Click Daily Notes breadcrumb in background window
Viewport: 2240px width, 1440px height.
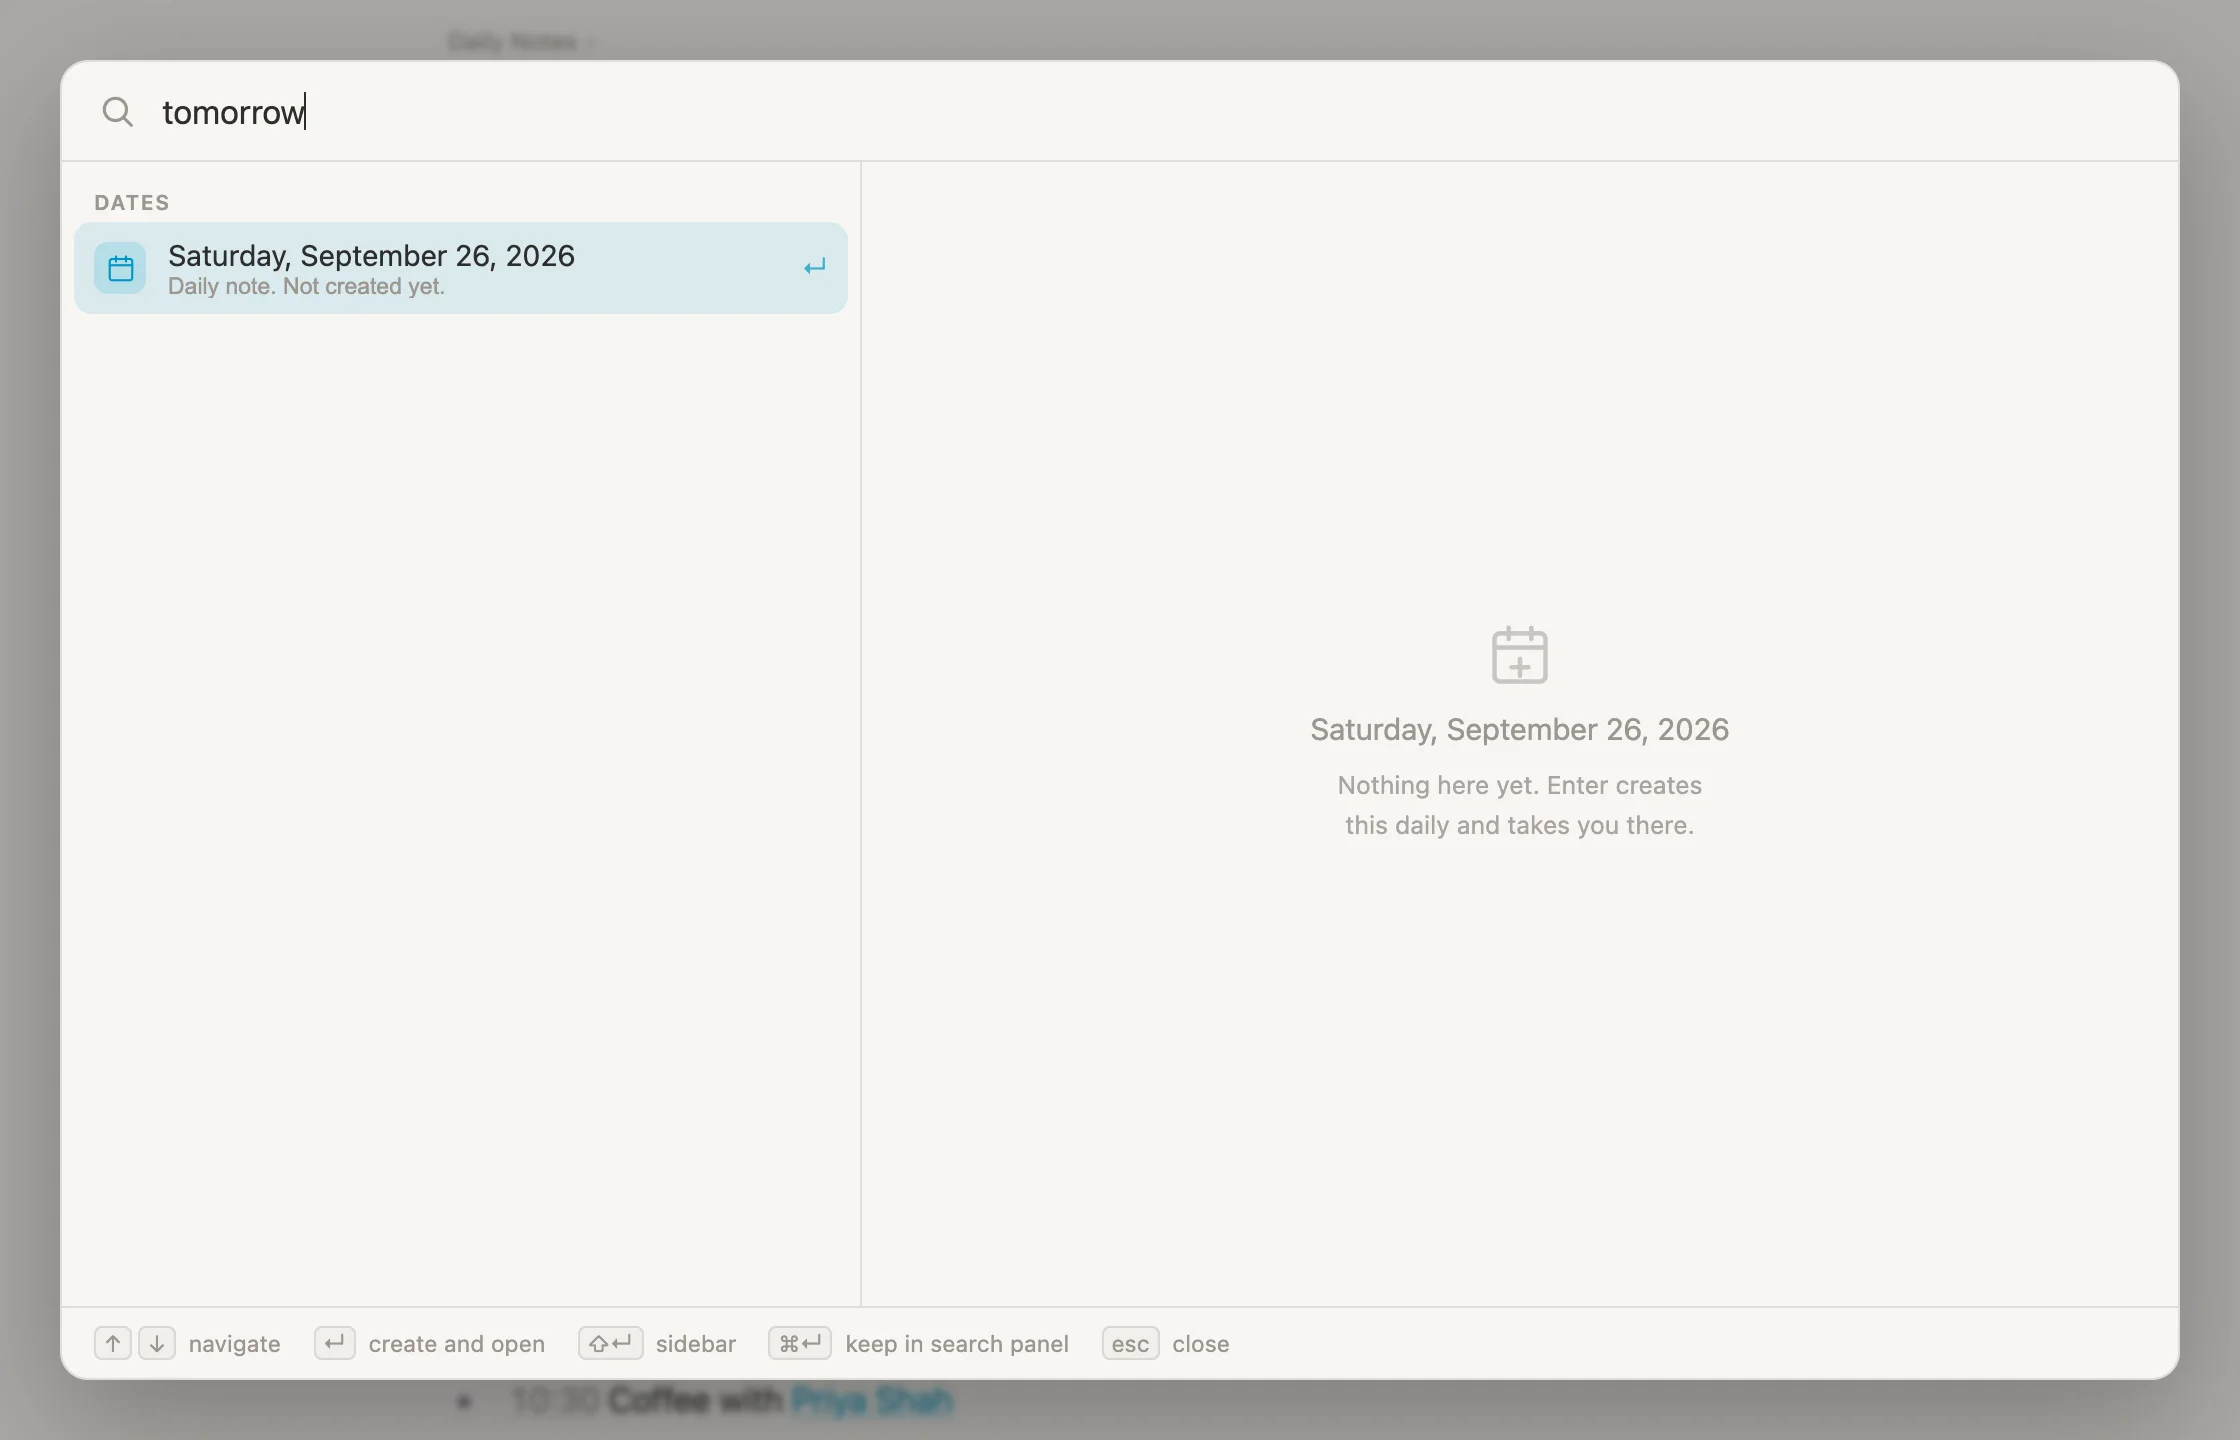(513, 42)
